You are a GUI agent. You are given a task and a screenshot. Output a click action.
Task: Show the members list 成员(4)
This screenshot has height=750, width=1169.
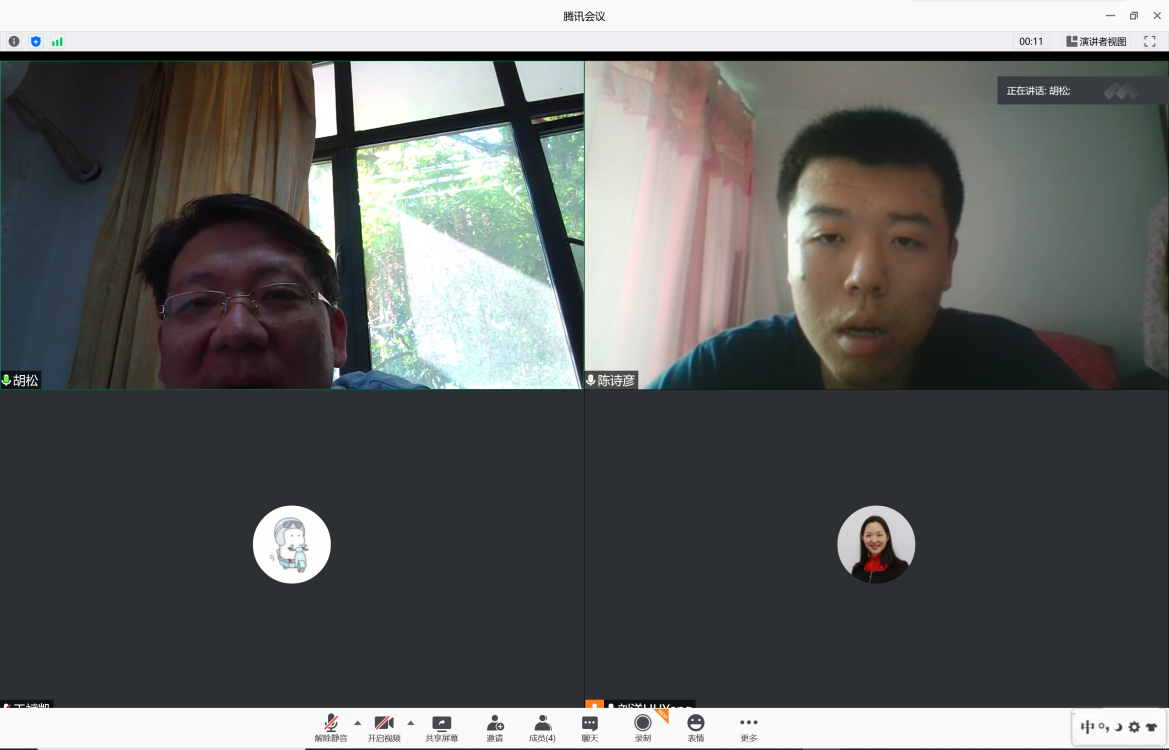[542, 728]
